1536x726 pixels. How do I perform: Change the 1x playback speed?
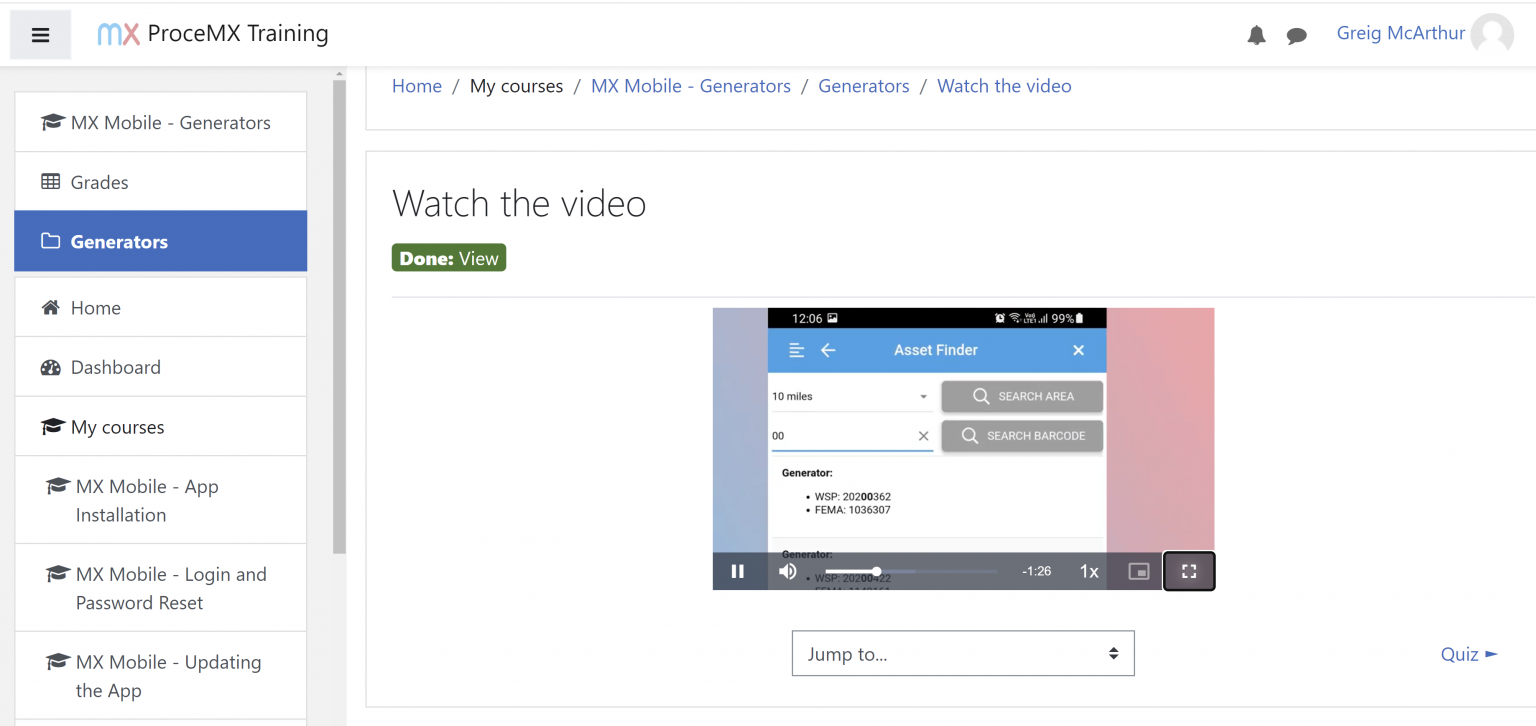click(1089, 571)
